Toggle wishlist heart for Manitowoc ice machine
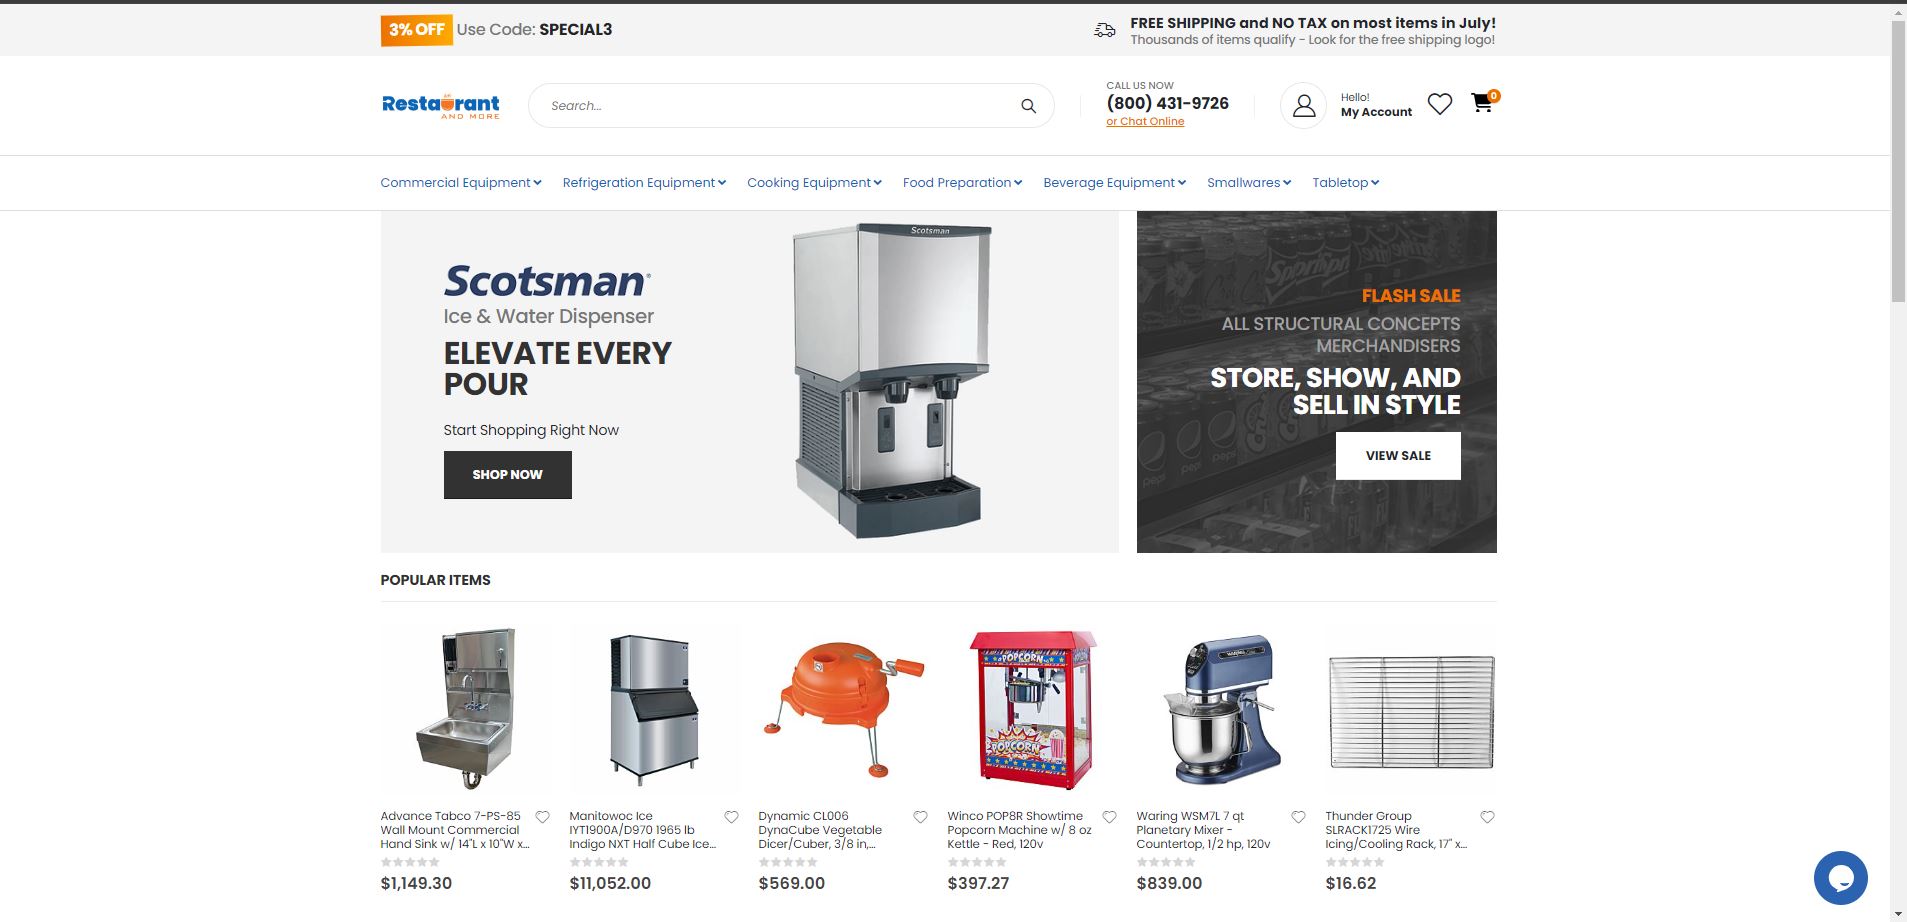The height and width of the screenshot is (922, 1907). (731, 817)
